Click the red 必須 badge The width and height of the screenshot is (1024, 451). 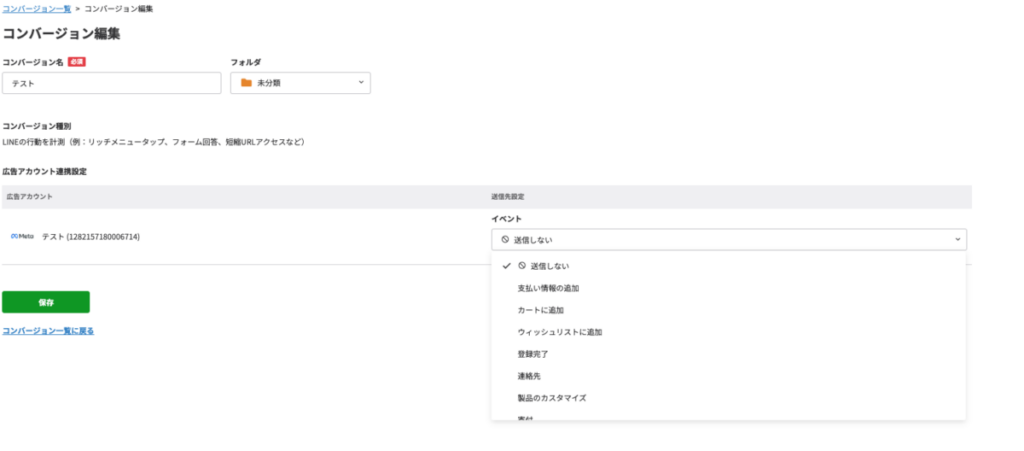pos(76,62)
